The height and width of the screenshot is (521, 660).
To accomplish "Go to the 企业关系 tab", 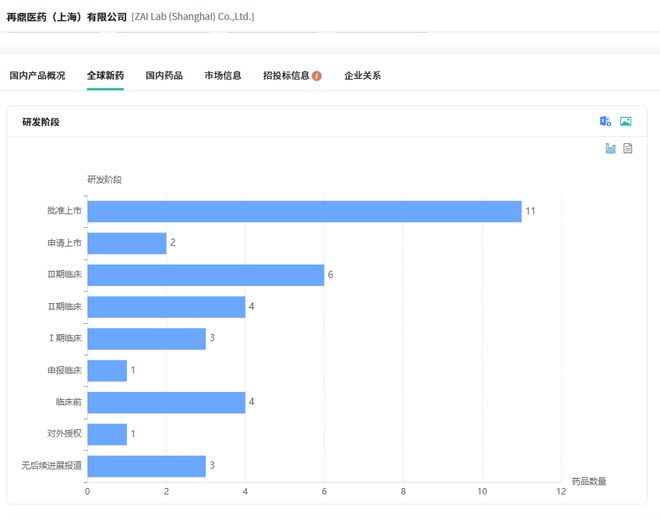I will pyautogui.click(x=362, y=75).
